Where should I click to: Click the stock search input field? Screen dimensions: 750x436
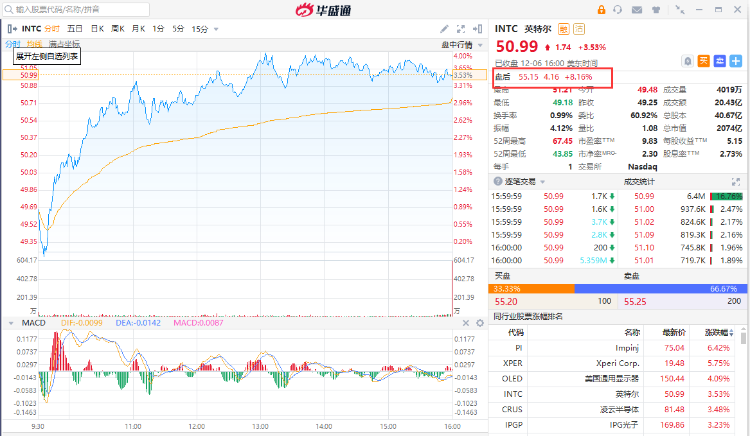(x=77, y=10)
